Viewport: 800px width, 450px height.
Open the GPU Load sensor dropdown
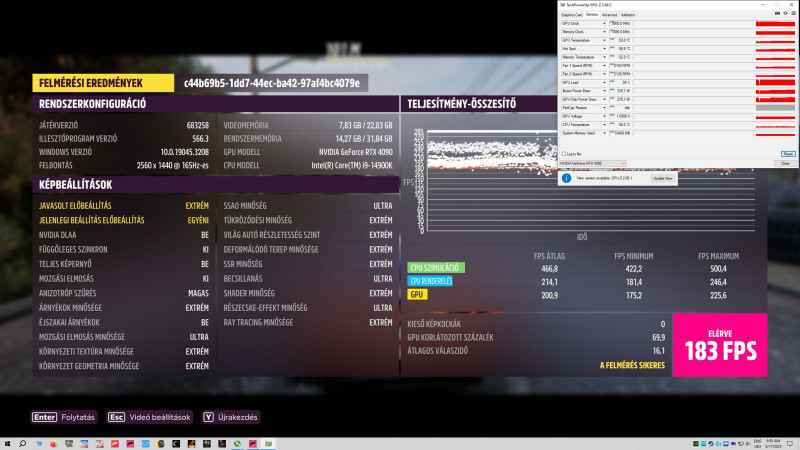click(604, 82)
